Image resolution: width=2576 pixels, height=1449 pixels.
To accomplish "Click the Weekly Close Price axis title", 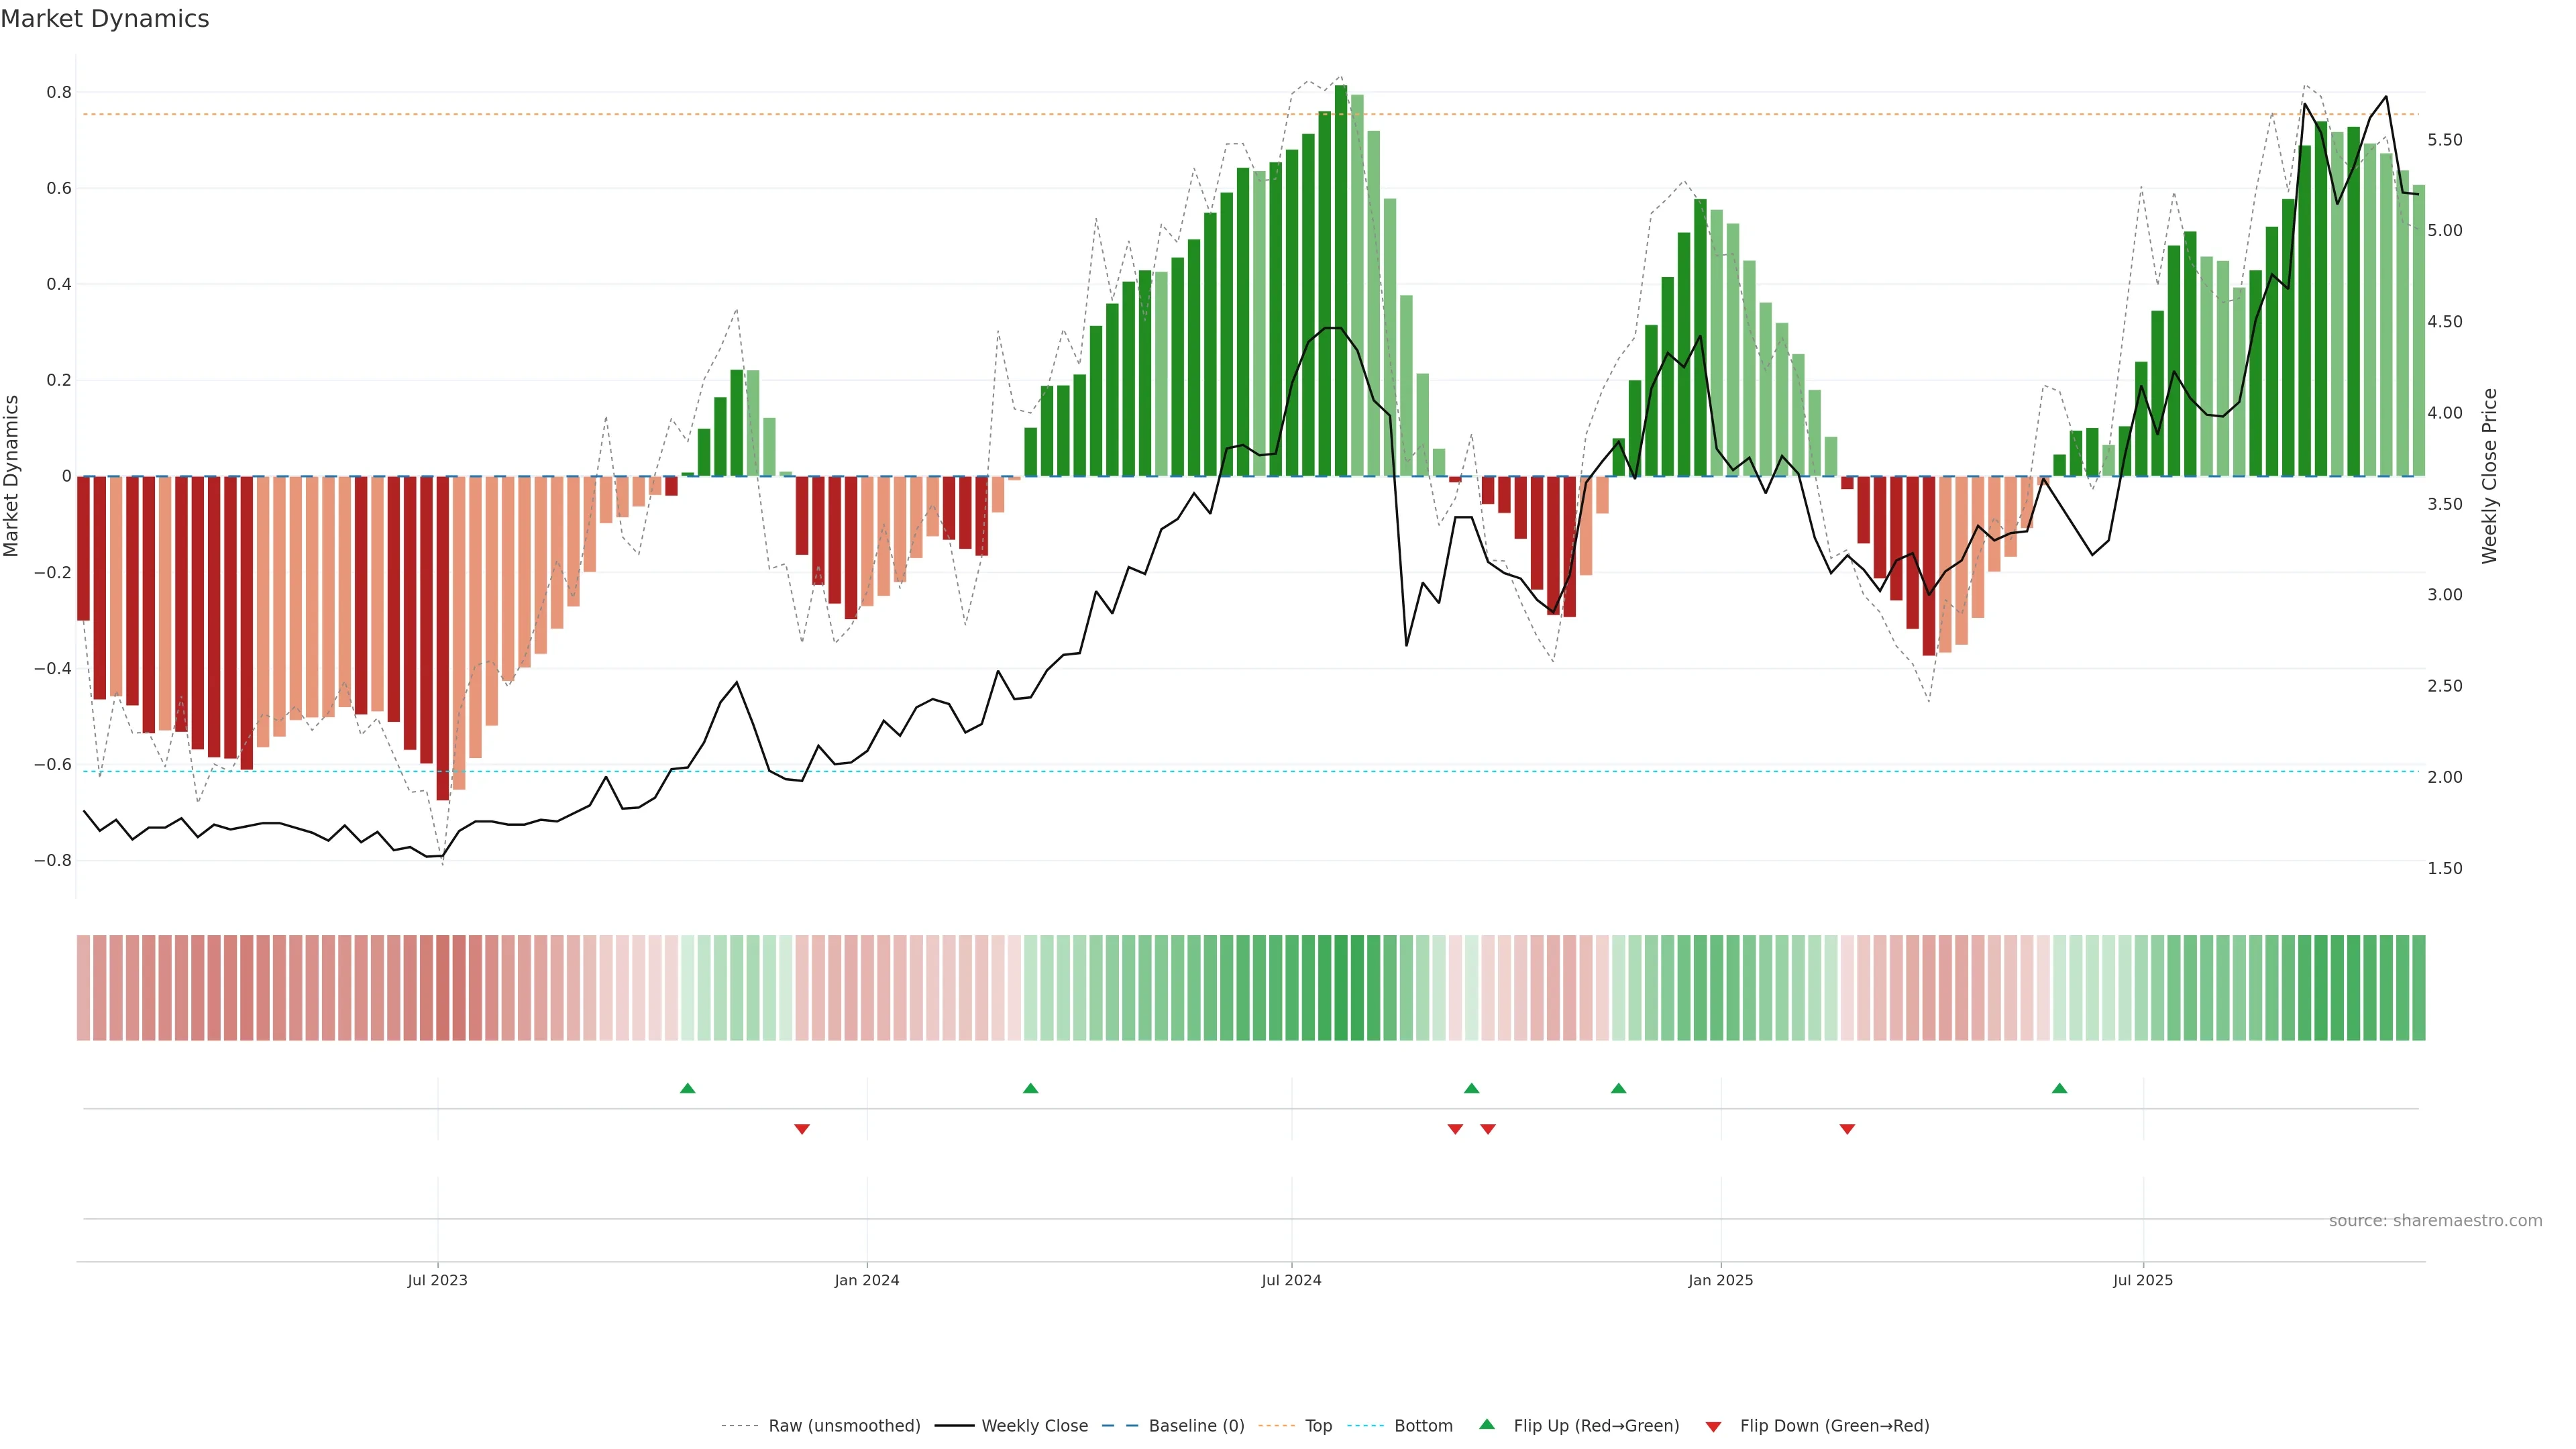I will tap(2490, 476).
